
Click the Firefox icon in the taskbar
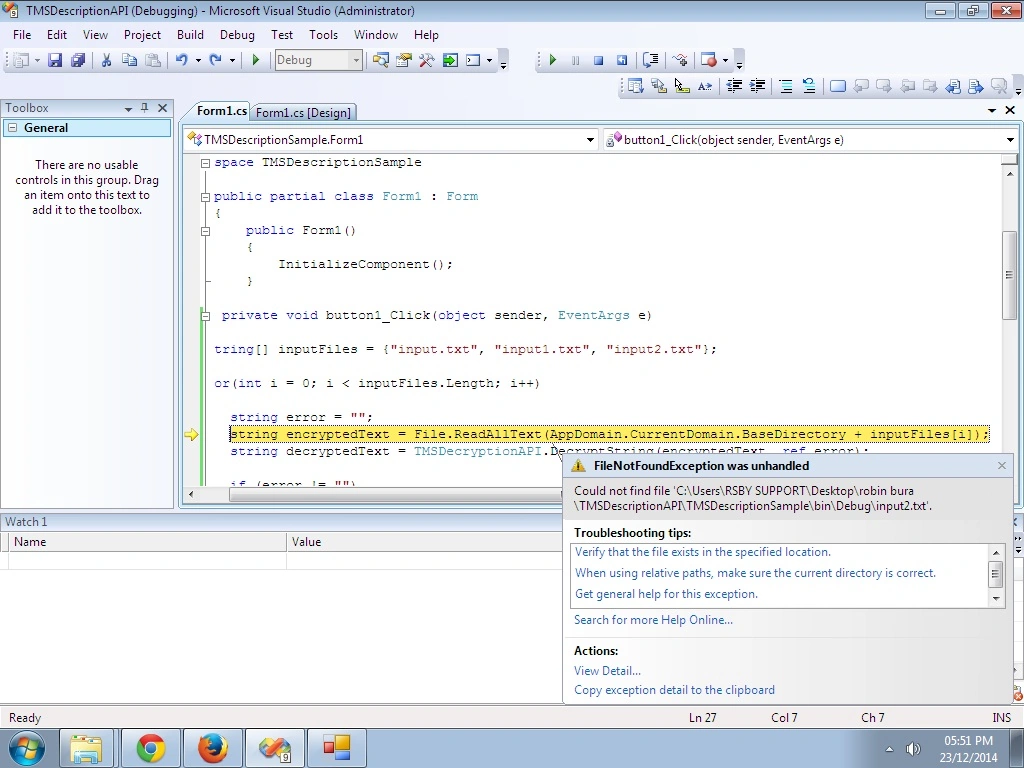click(x=213, y=748)
